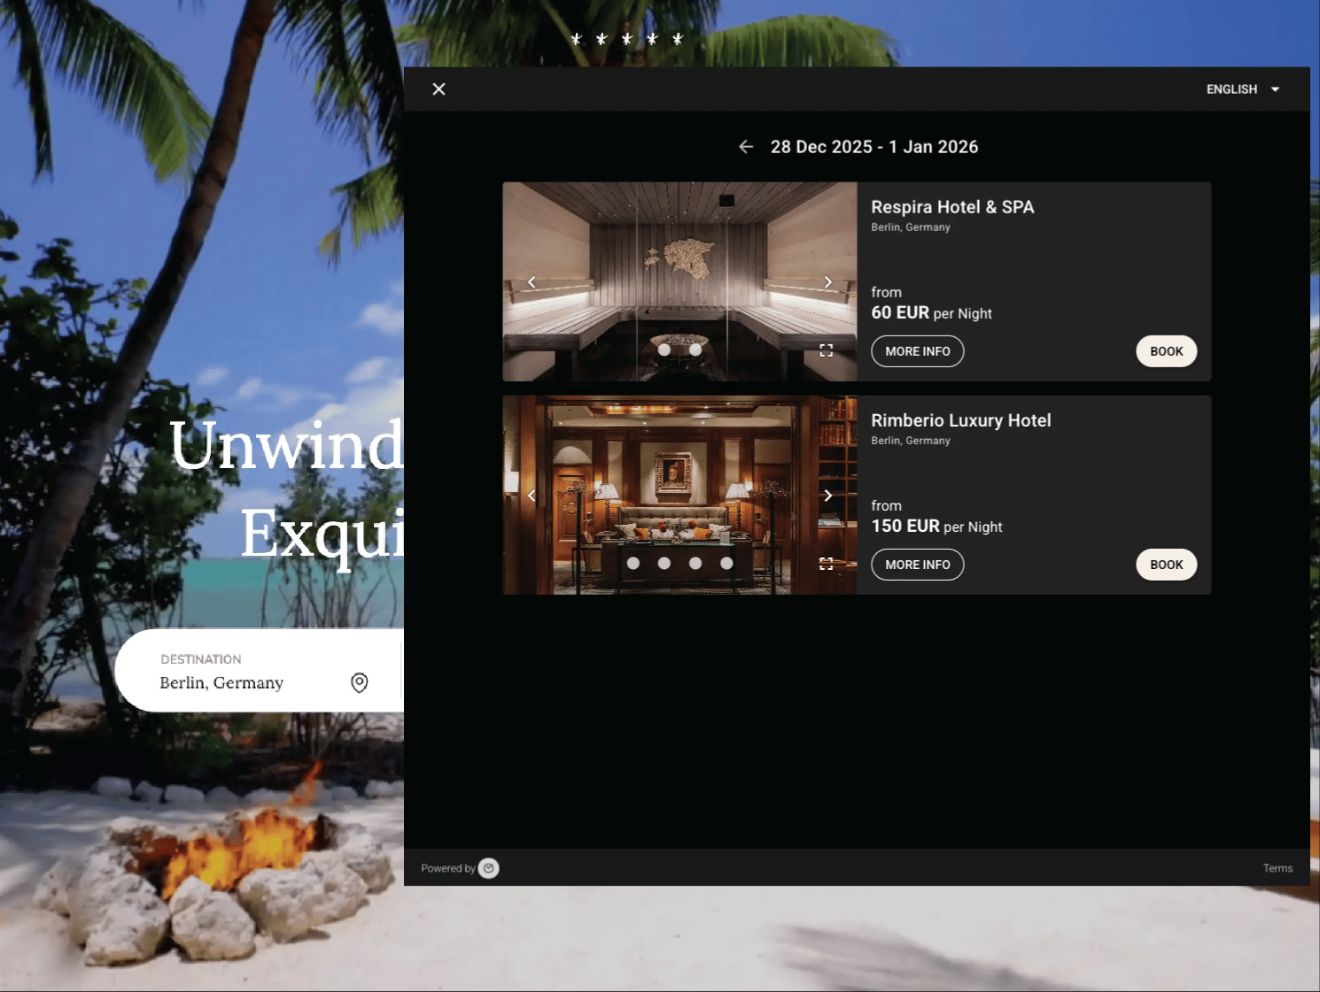
Task: Click the Respira Hotel & SPA title
Action: pyautogui.click(x=952, y=207)
